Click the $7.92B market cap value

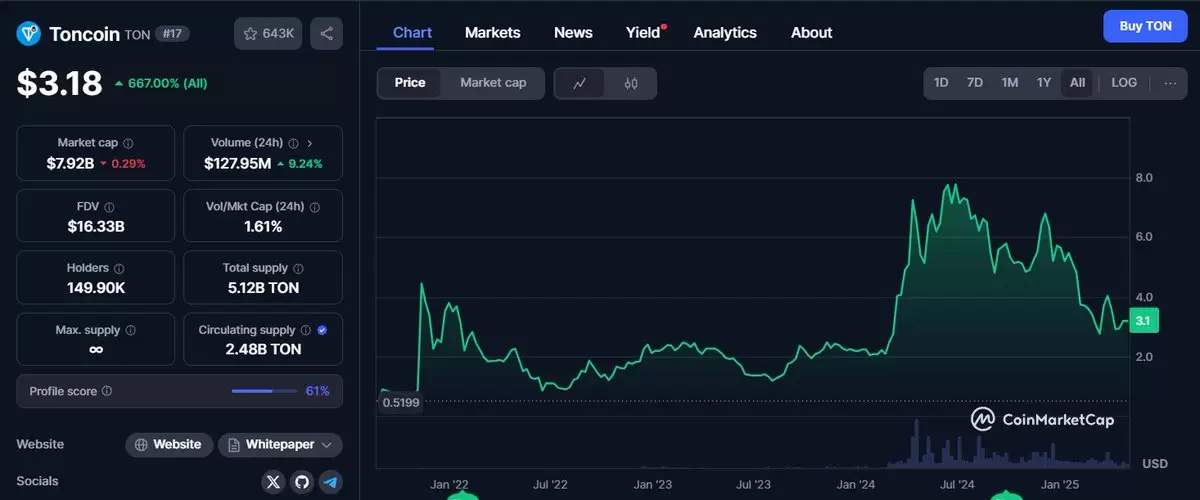point(70,163)
